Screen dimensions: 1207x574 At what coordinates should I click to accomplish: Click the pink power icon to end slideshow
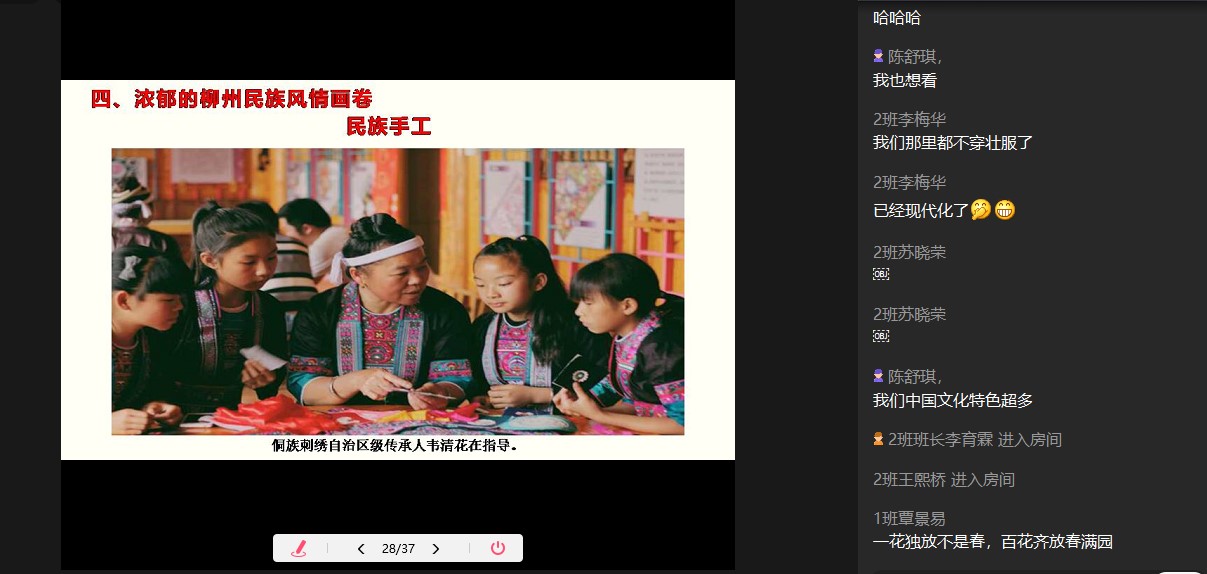(x=498, y=548)
